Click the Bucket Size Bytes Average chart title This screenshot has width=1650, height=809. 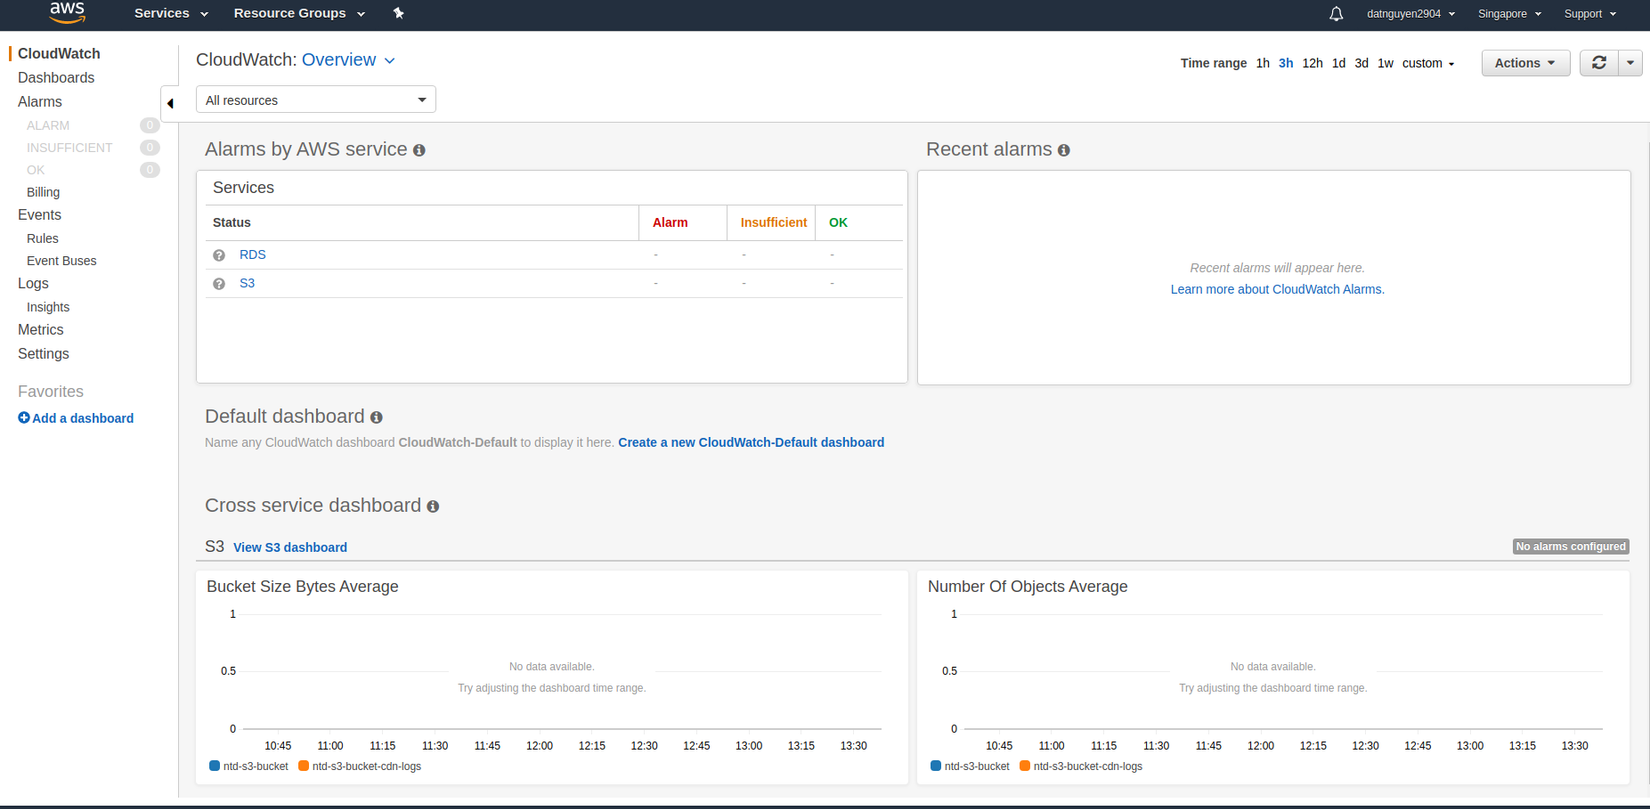[302, 587]
